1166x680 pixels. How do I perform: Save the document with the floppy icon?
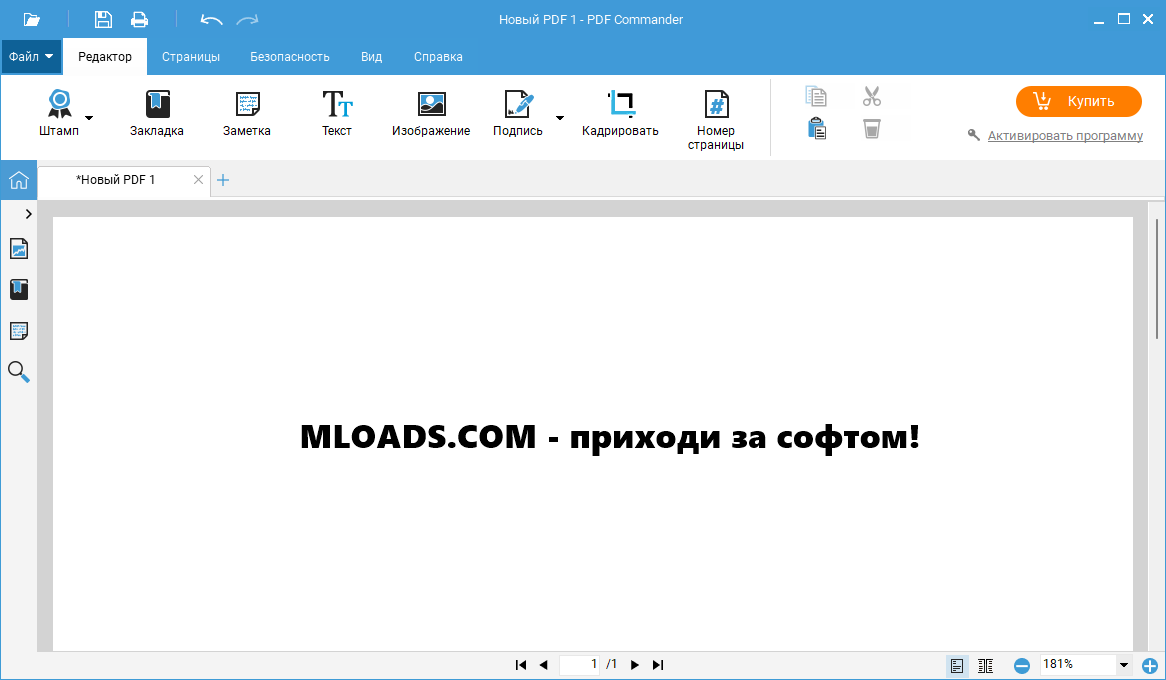[103, 19]
